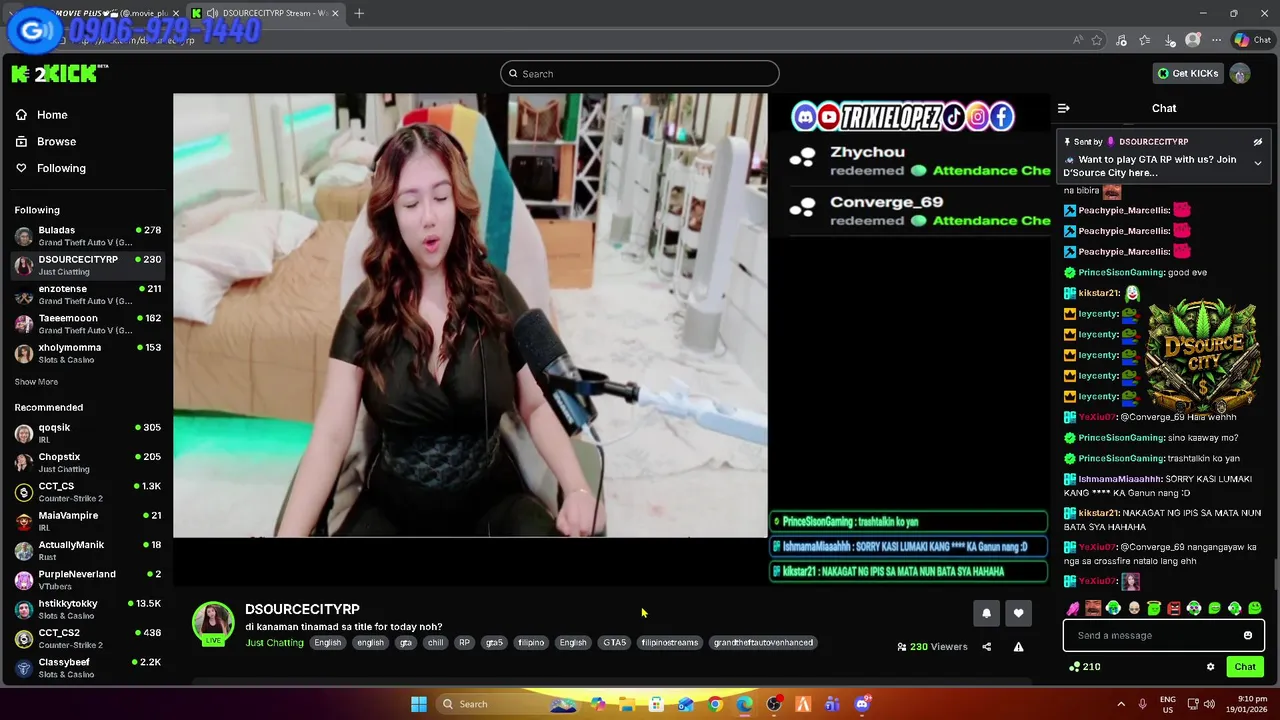The width and height of the screenshot is (1280, 720).
Task: Open the Browse page in sidebar
Action: (46, 142)
